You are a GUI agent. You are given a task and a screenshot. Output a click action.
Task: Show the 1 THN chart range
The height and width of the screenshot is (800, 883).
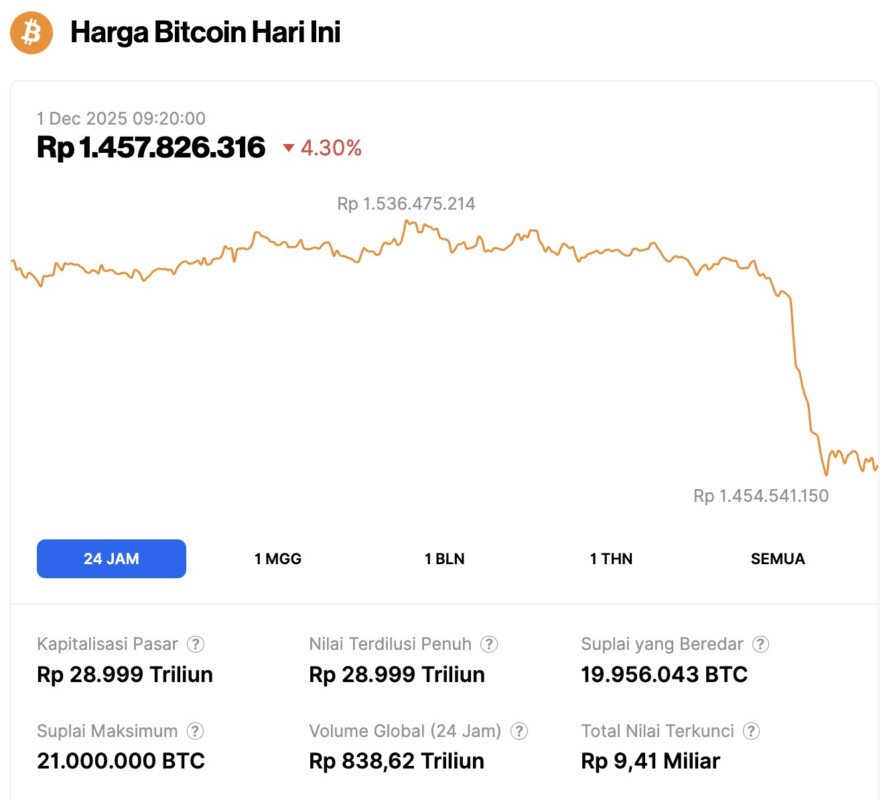[611, 559]
